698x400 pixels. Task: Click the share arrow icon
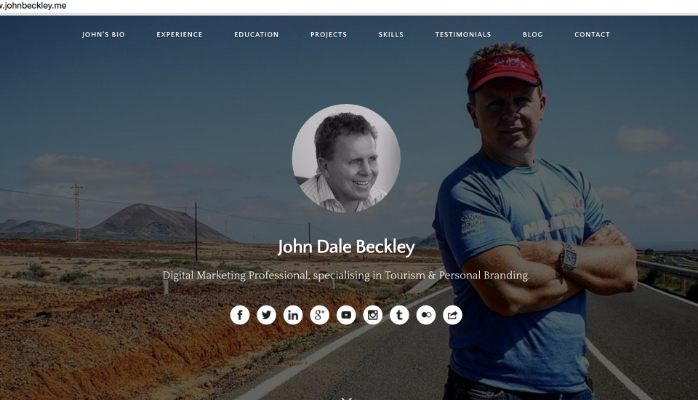click(x=452, y=315)
